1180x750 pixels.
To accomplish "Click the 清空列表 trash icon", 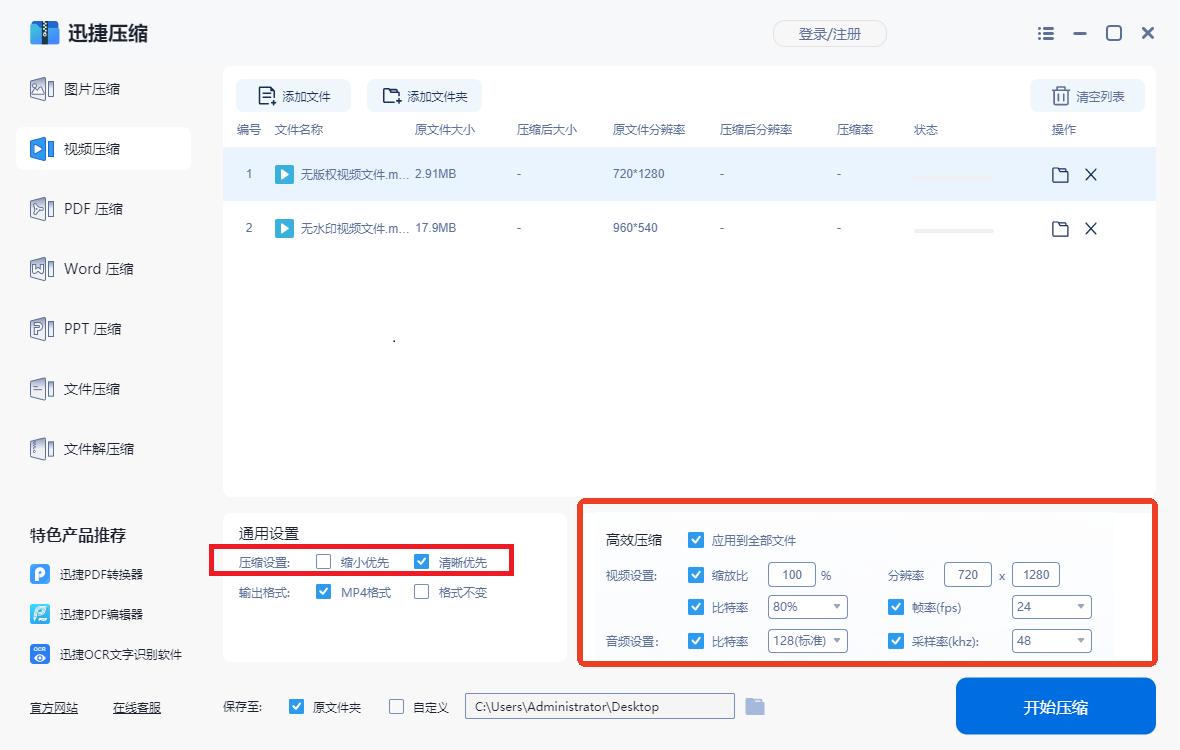I will click(x=1061, y=95).
